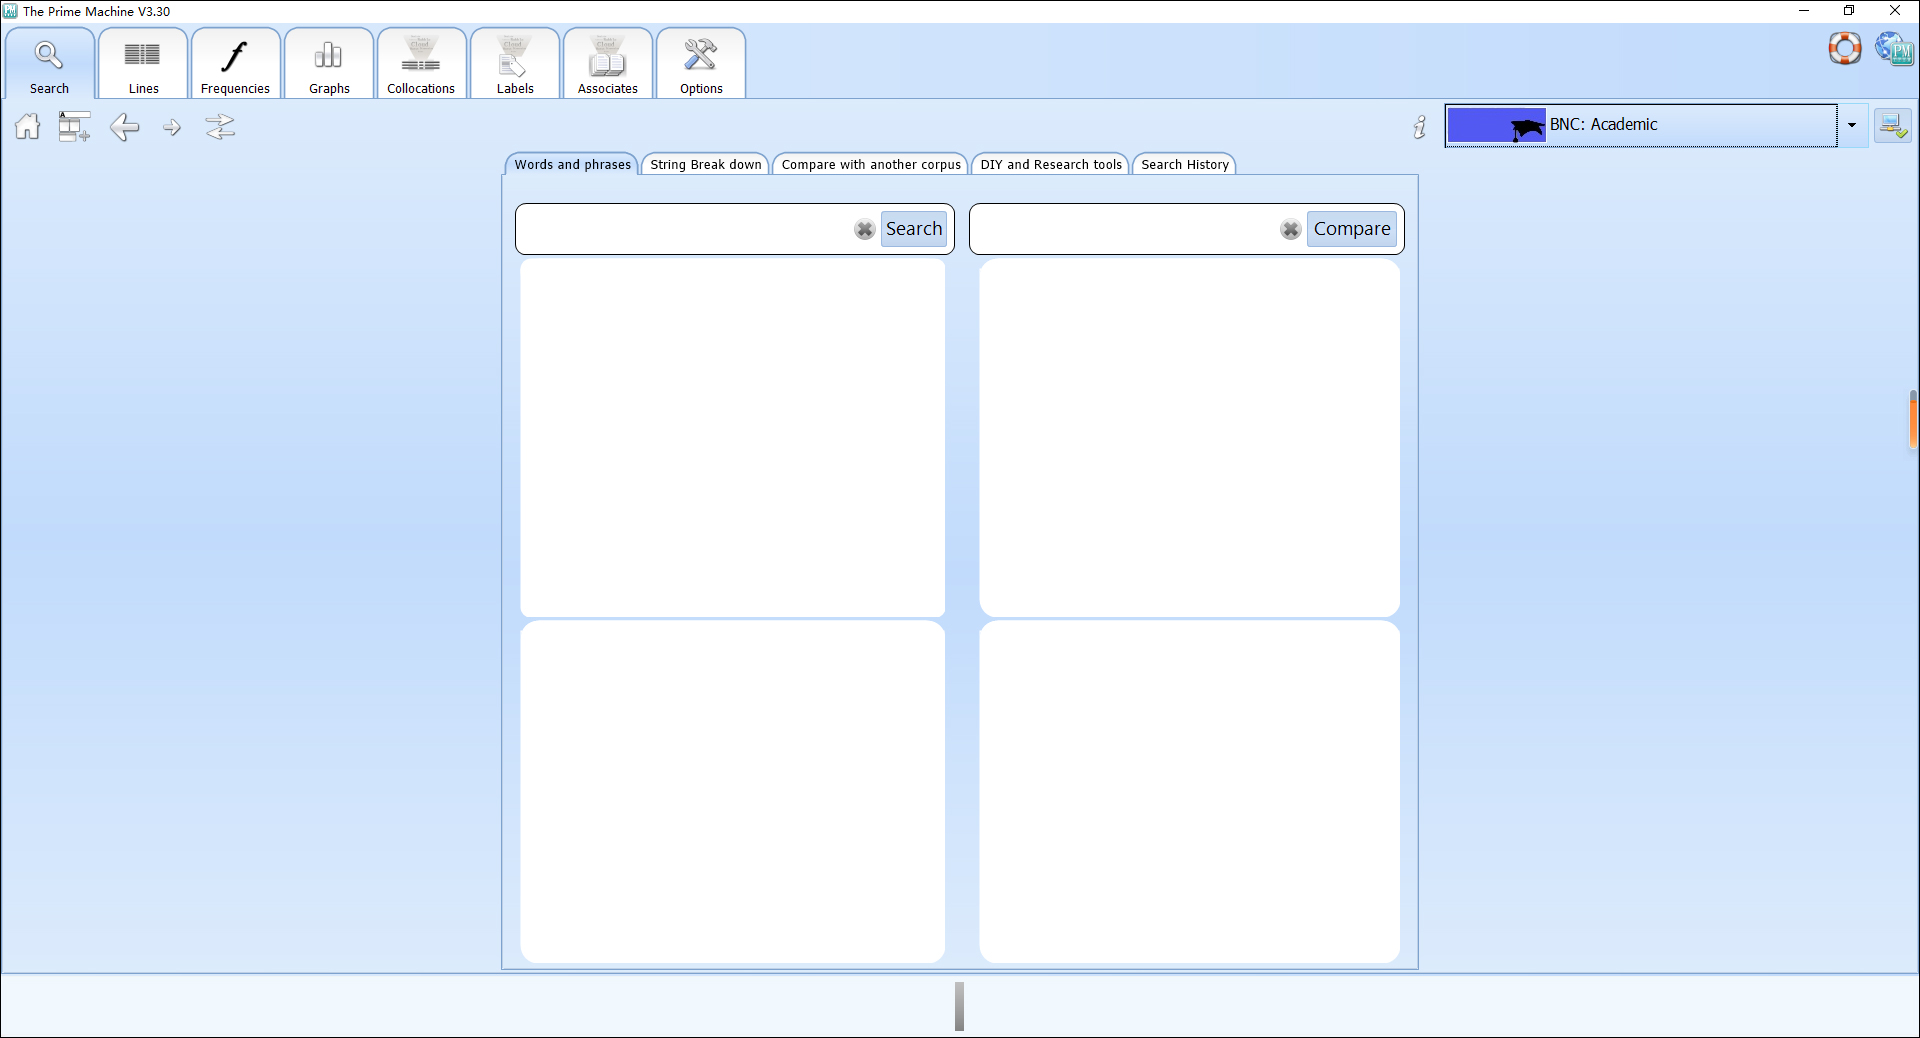Go forward with the small right arrow
Image resolution: width=1920 pixels, height=1038 pixels.
click(x=172, y=127)
